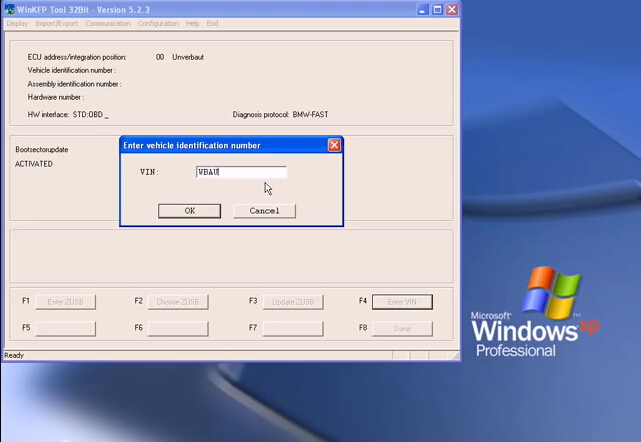Open the Import/Export menu
Image resolution: width=641 pixels, height=442 pixels.
(56, 23)
